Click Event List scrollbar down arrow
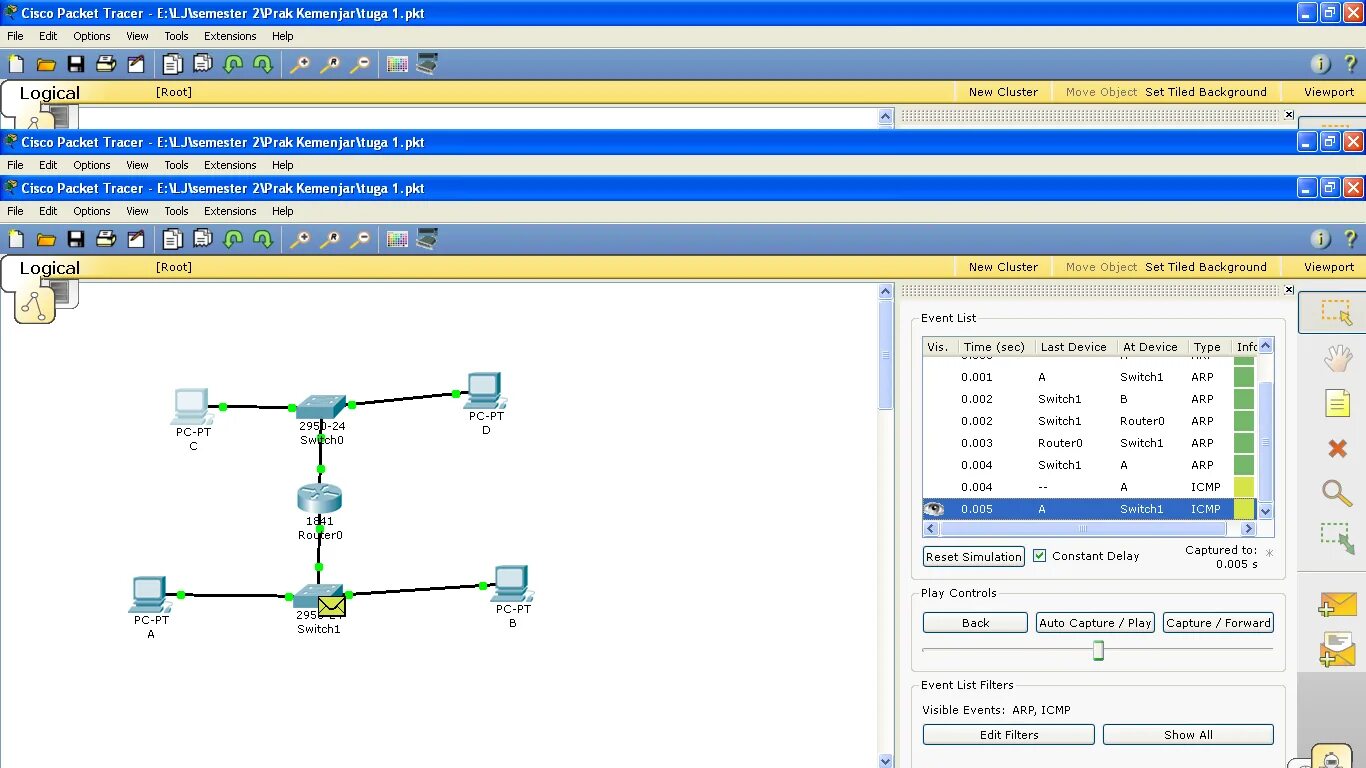This screenshot has width=1366, height=768. [x=1266, y=511]
